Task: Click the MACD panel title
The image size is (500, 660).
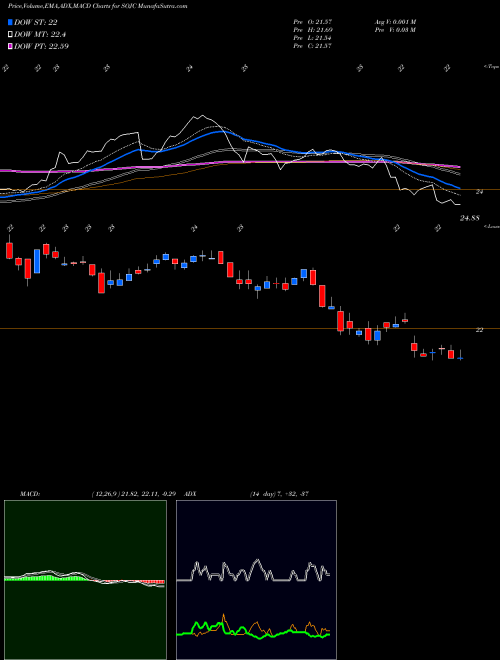Action: (29, 494)
